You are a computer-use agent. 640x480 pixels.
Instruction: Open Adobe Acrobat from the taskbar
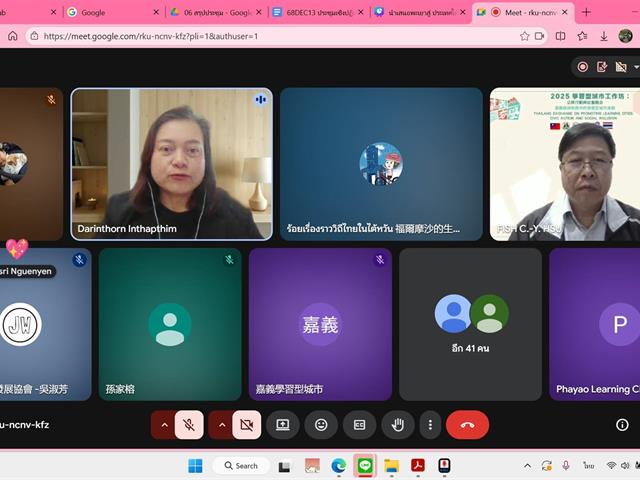[418, 465]
